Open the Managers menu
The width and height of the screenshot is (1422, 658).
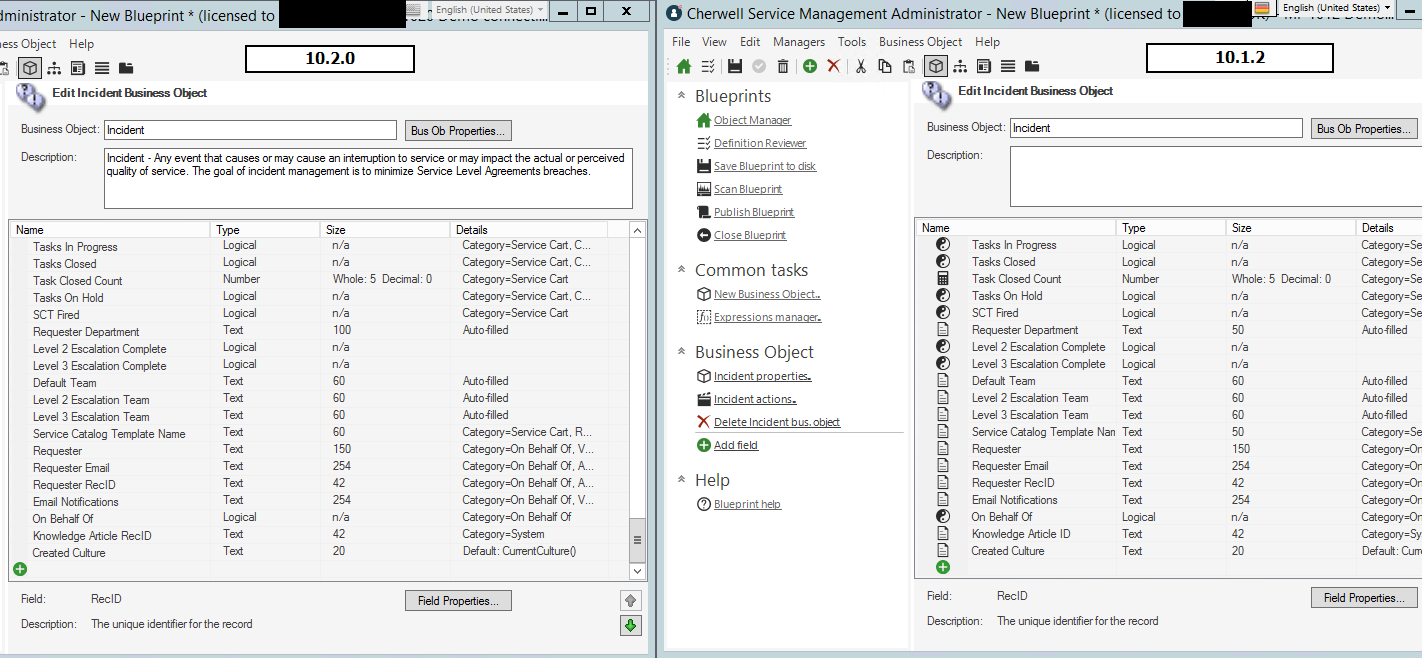click(799, 41)
